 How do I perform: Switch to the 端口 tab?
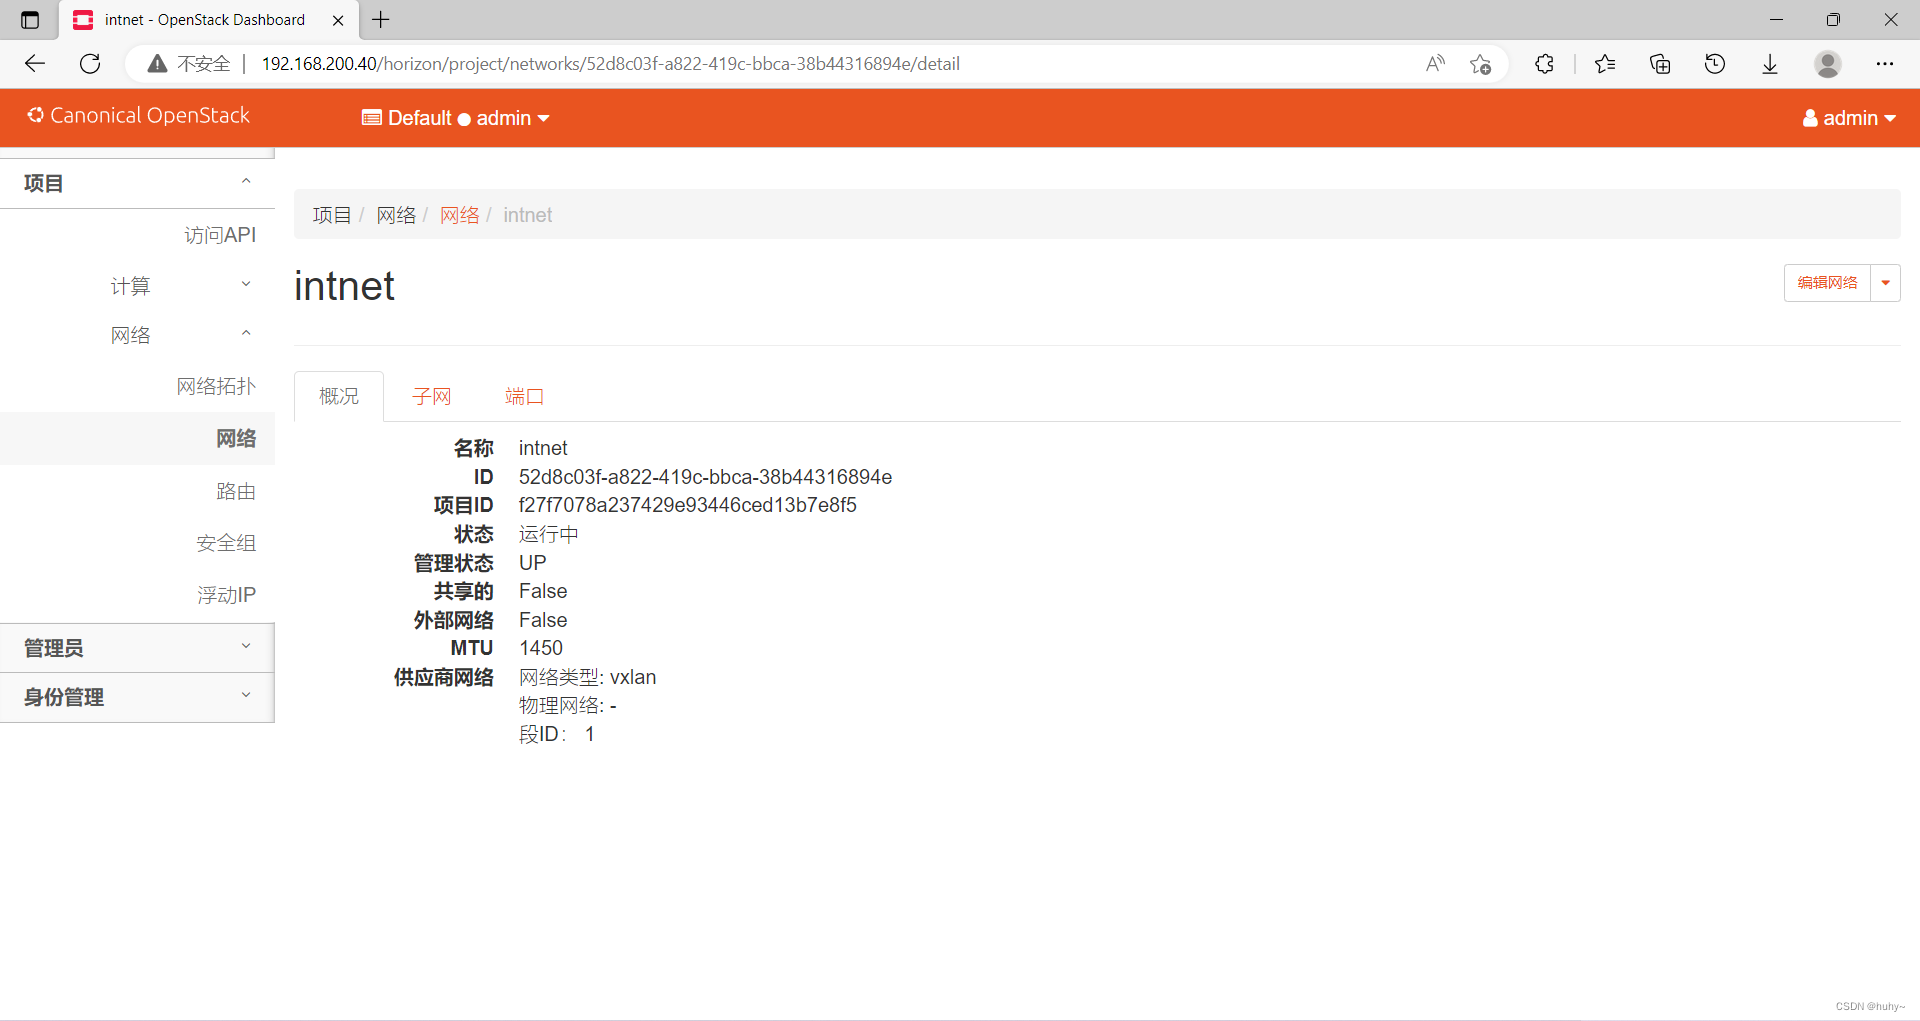(524, 396)
